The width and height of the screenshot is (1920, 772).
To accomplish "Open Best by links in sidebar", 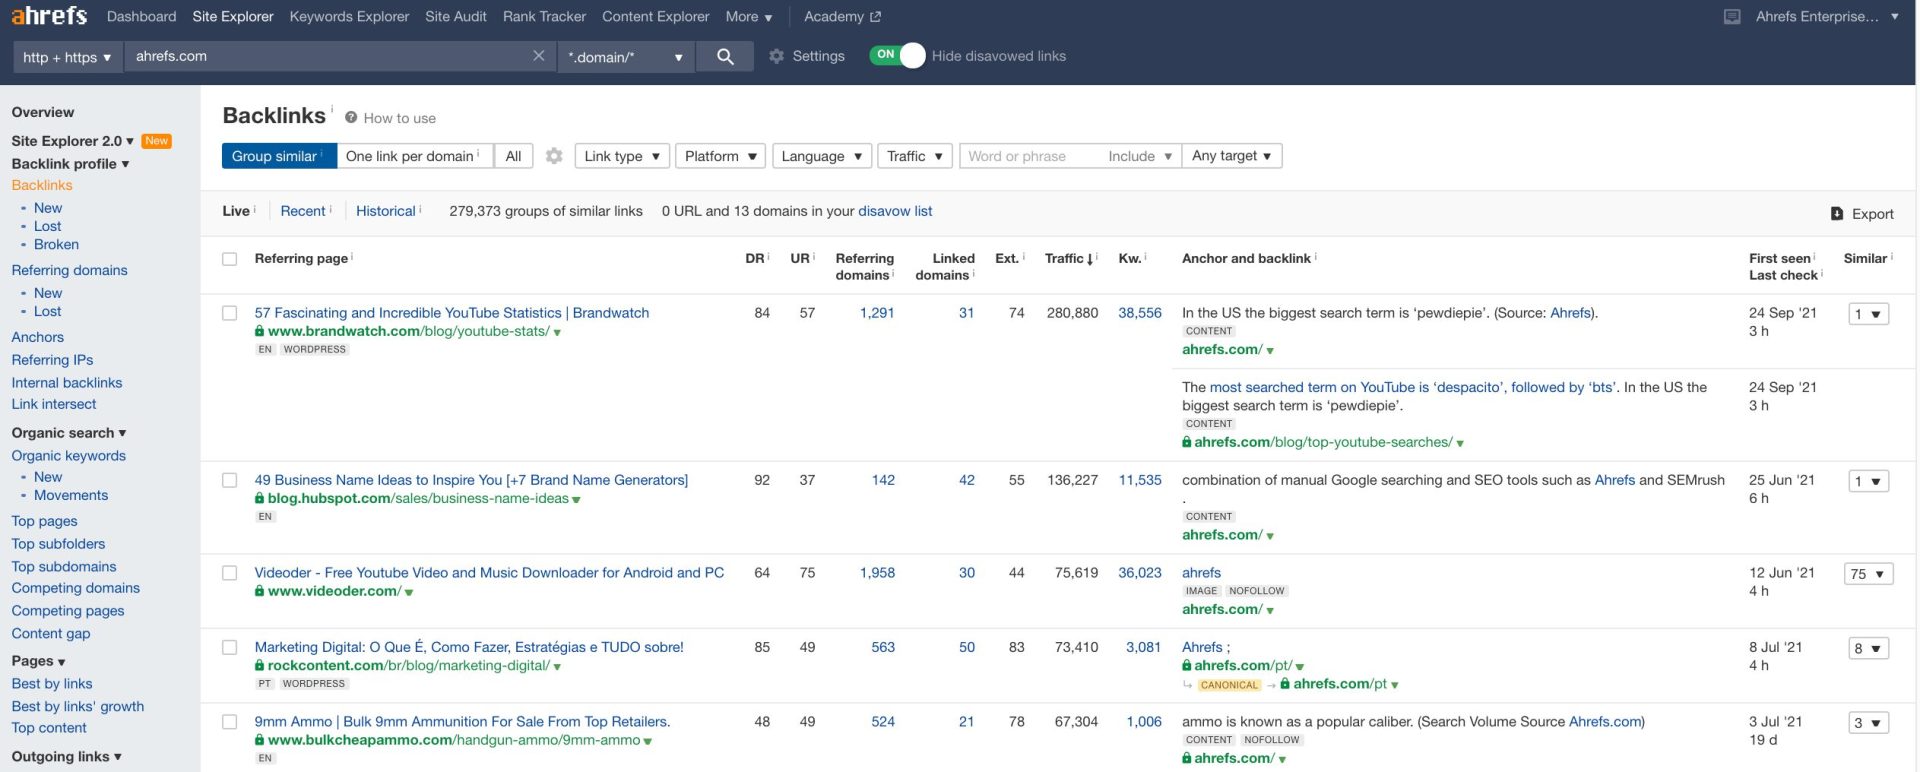I will coord(52,684).
